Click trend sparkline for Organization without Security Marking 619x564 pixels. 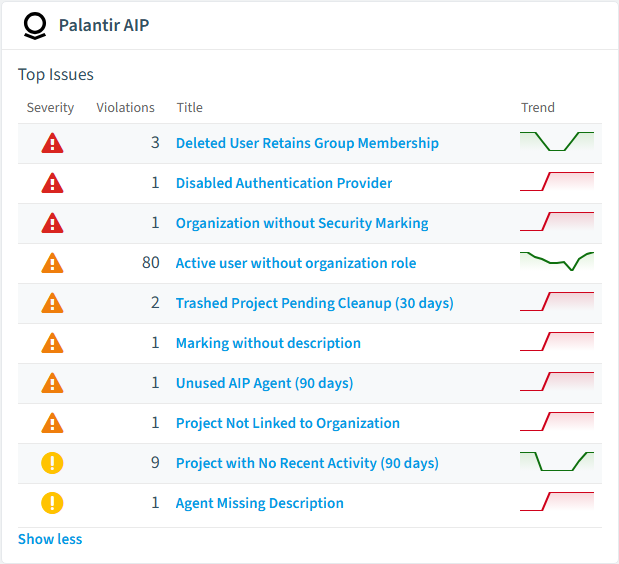pyautogui.click(x=557, y=222)
